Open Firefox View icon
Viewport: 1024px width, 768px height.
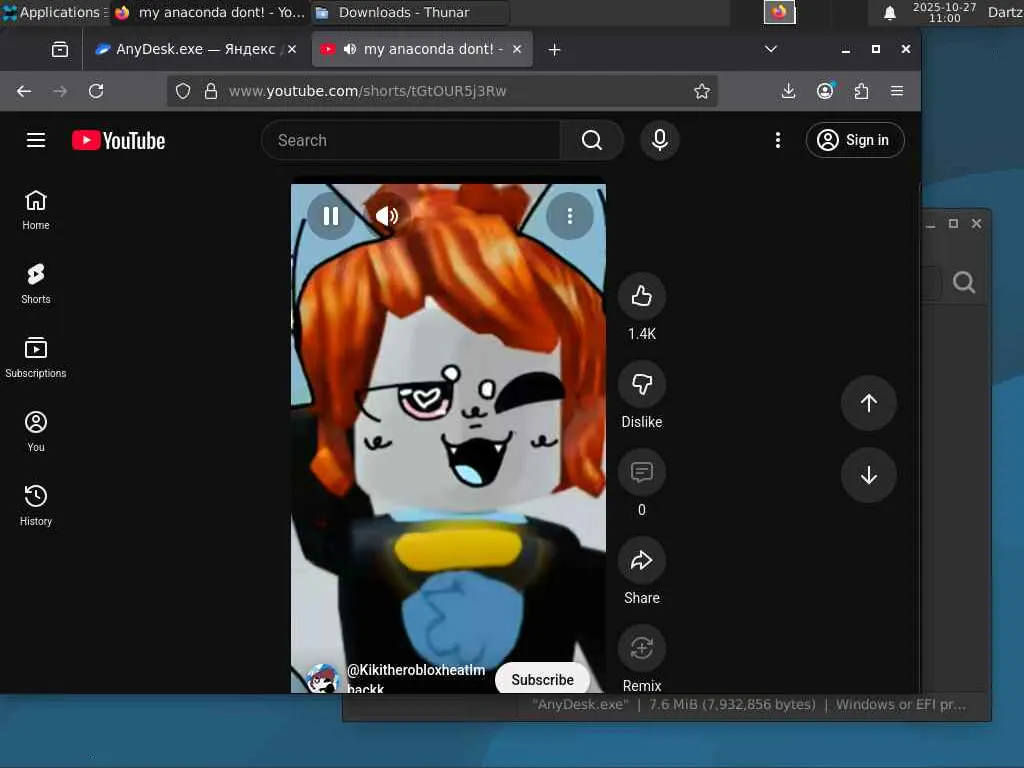(60, 49)
